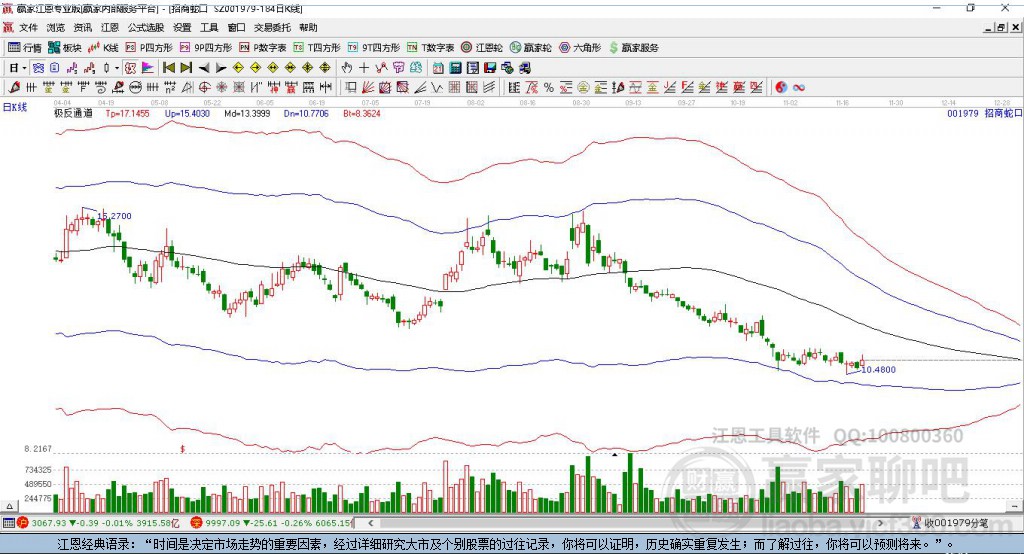Click the last yellow diamond four-arrow icon

tap(325, 68)
